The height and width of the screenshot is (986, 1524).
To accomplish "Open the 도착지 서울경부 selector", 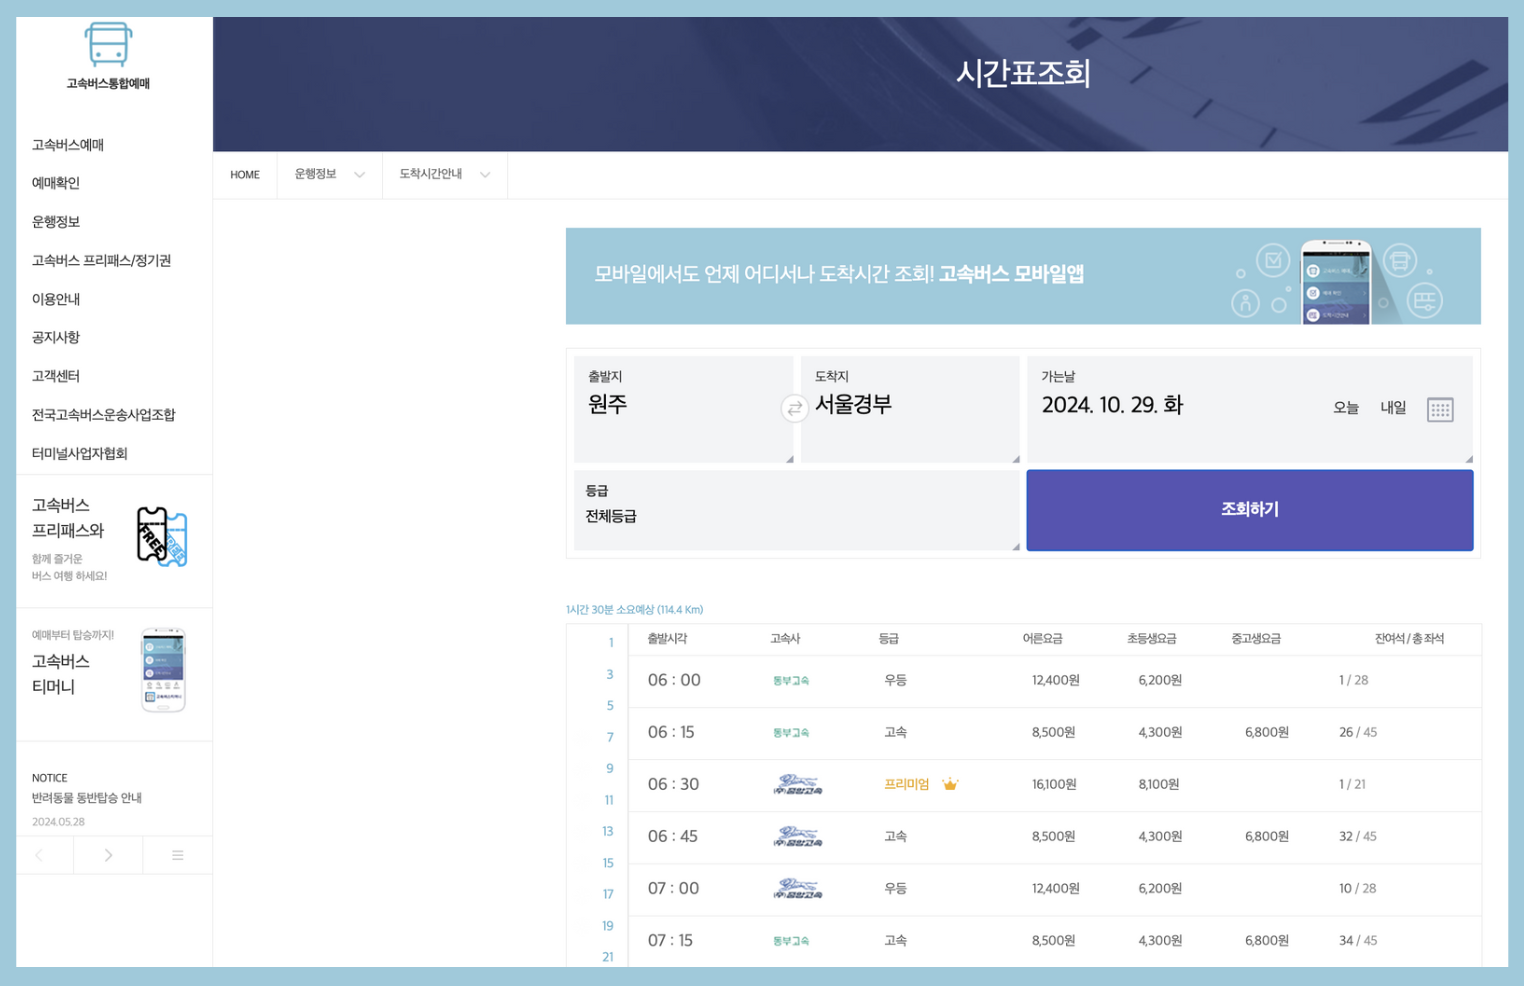I will click(x=910, y=409).
